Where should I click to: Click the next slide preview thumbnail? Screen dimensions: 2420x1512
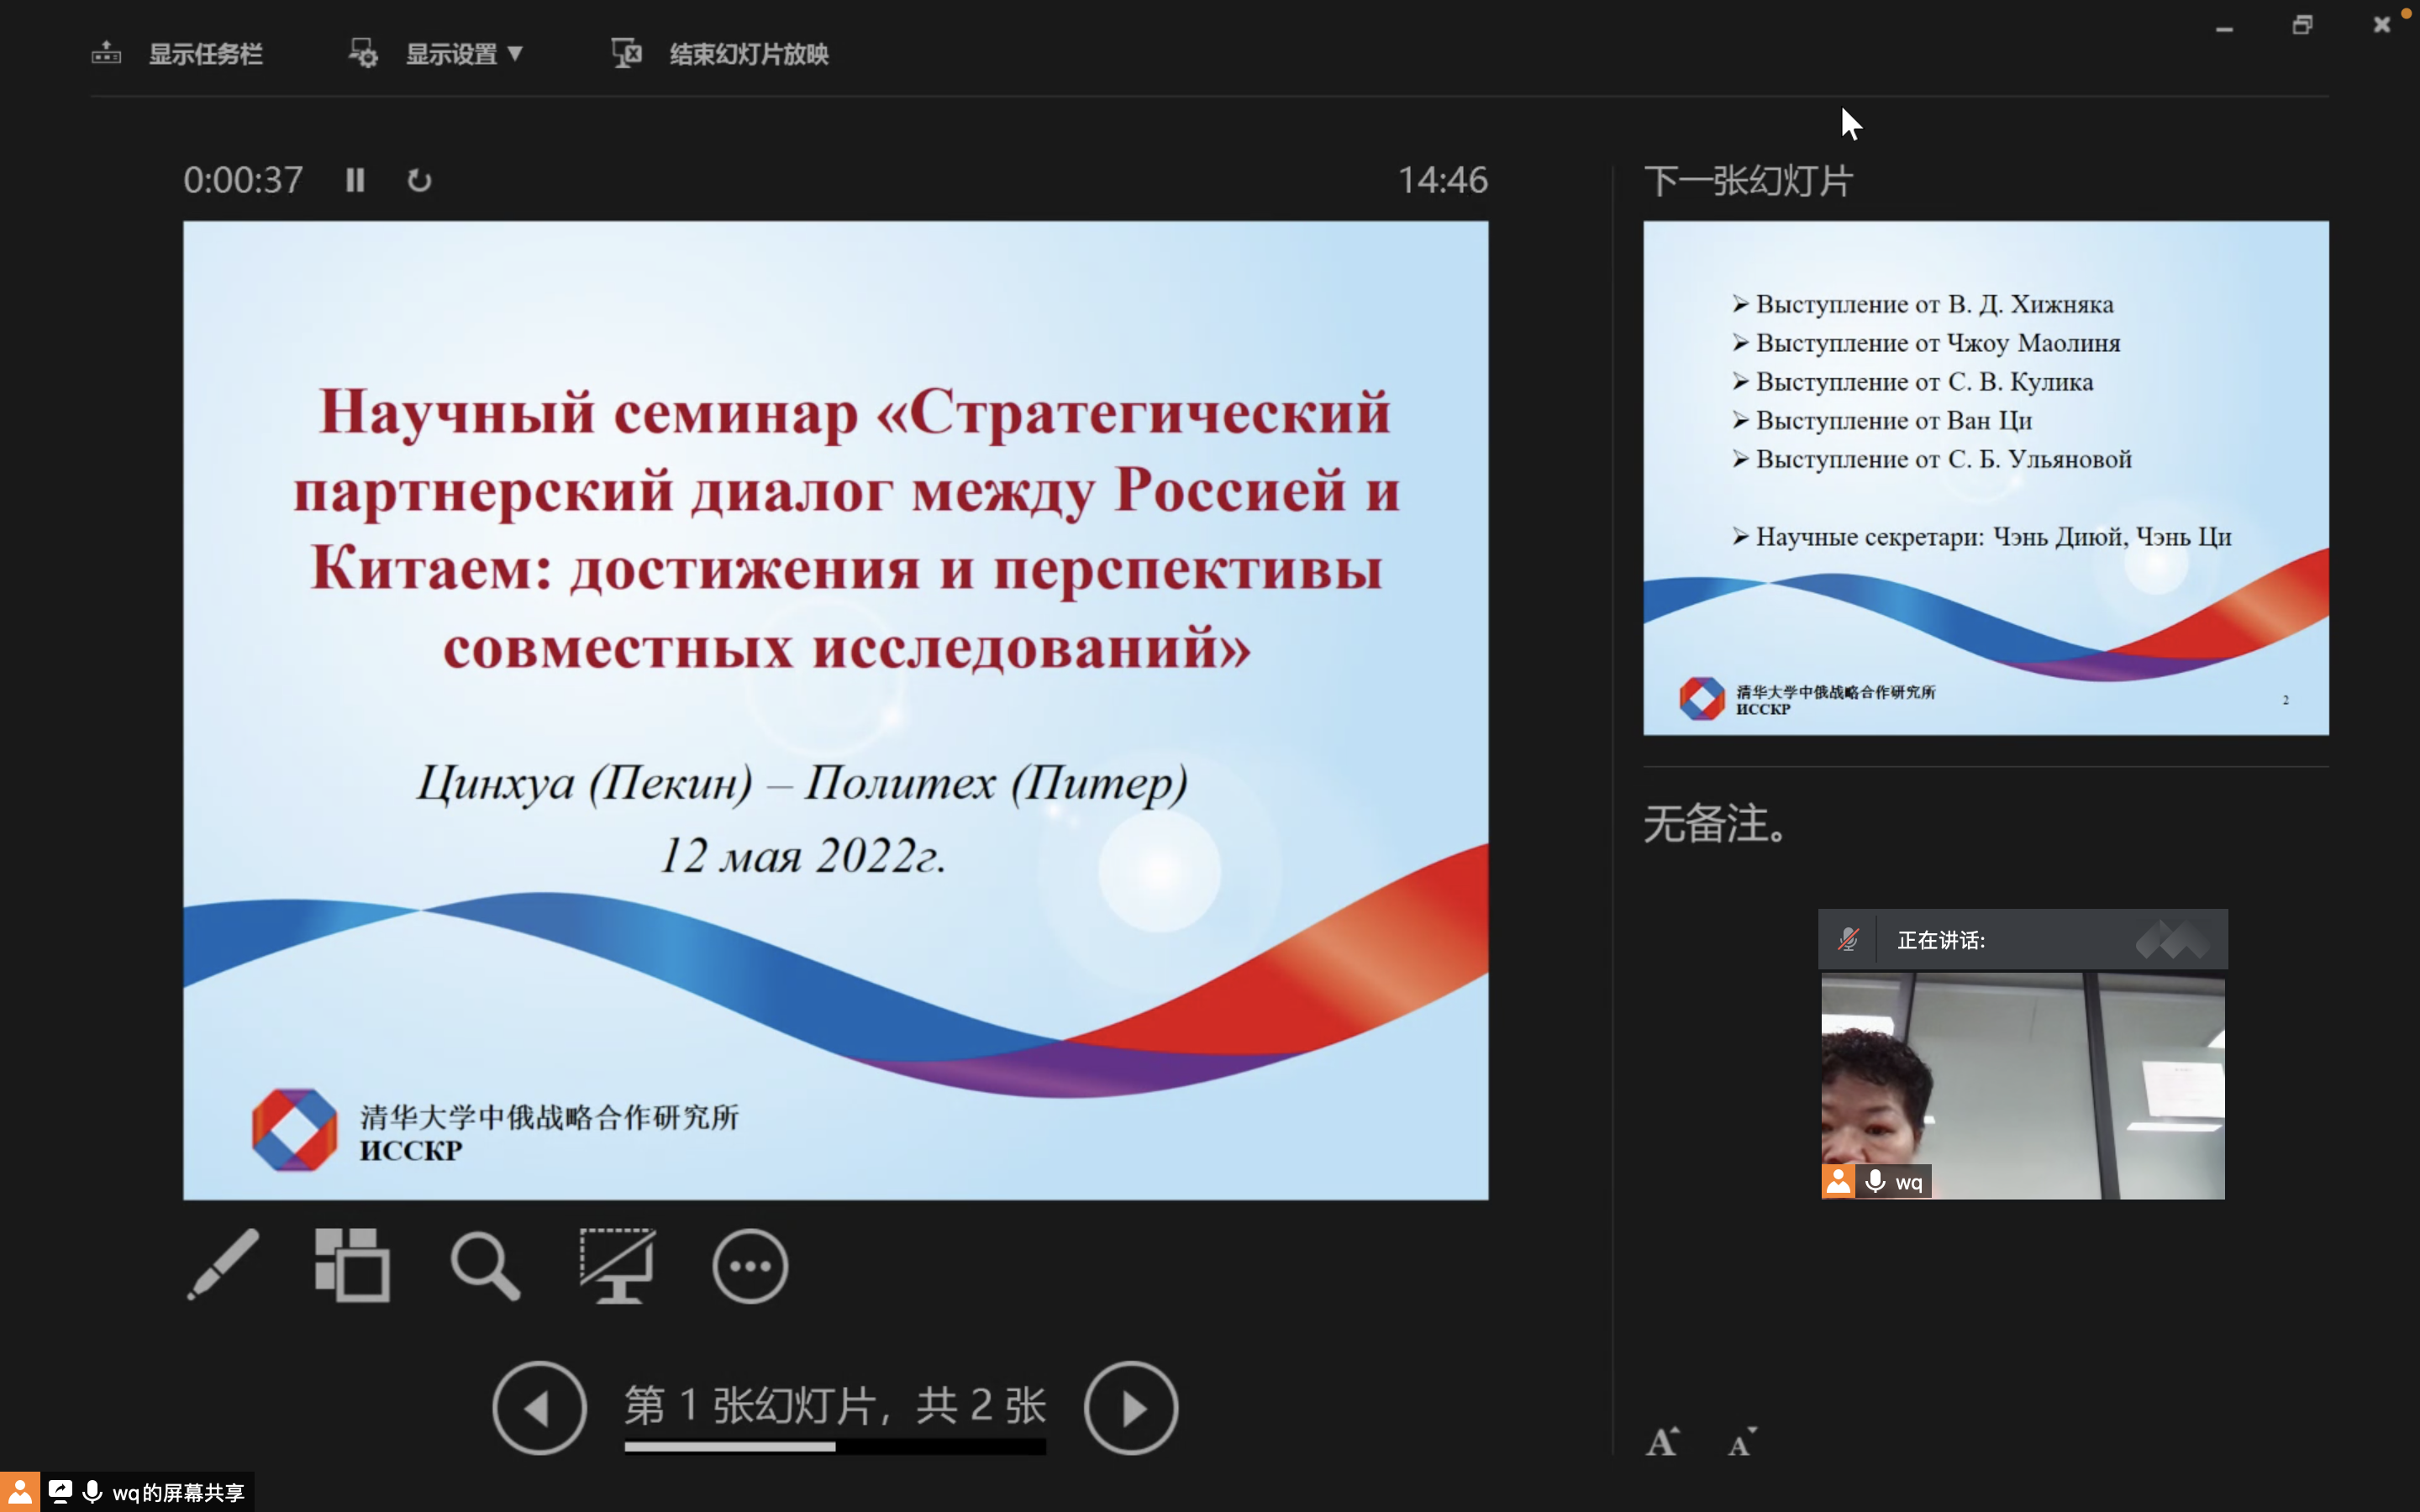(x=1986, y=478)
